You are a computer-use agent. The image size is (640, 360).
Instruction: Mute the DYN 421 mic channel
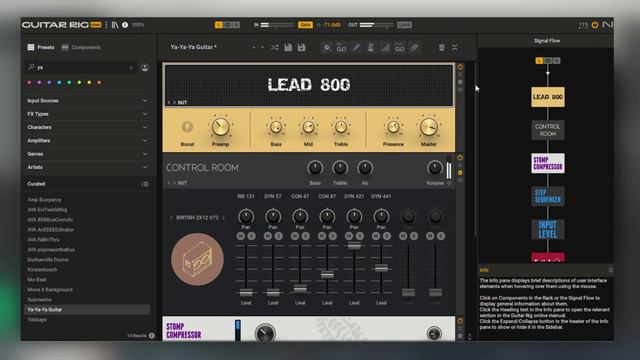[x=349, y=236]
